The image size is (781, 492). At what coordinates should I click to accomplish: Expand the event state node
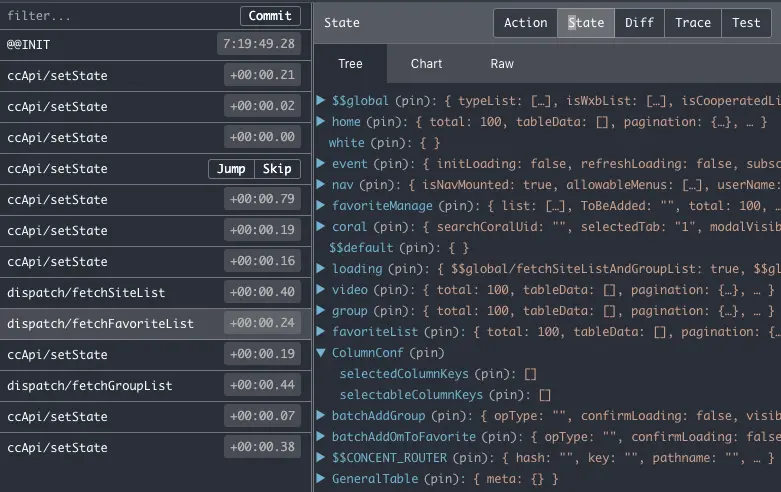click(x=321, y=163)
